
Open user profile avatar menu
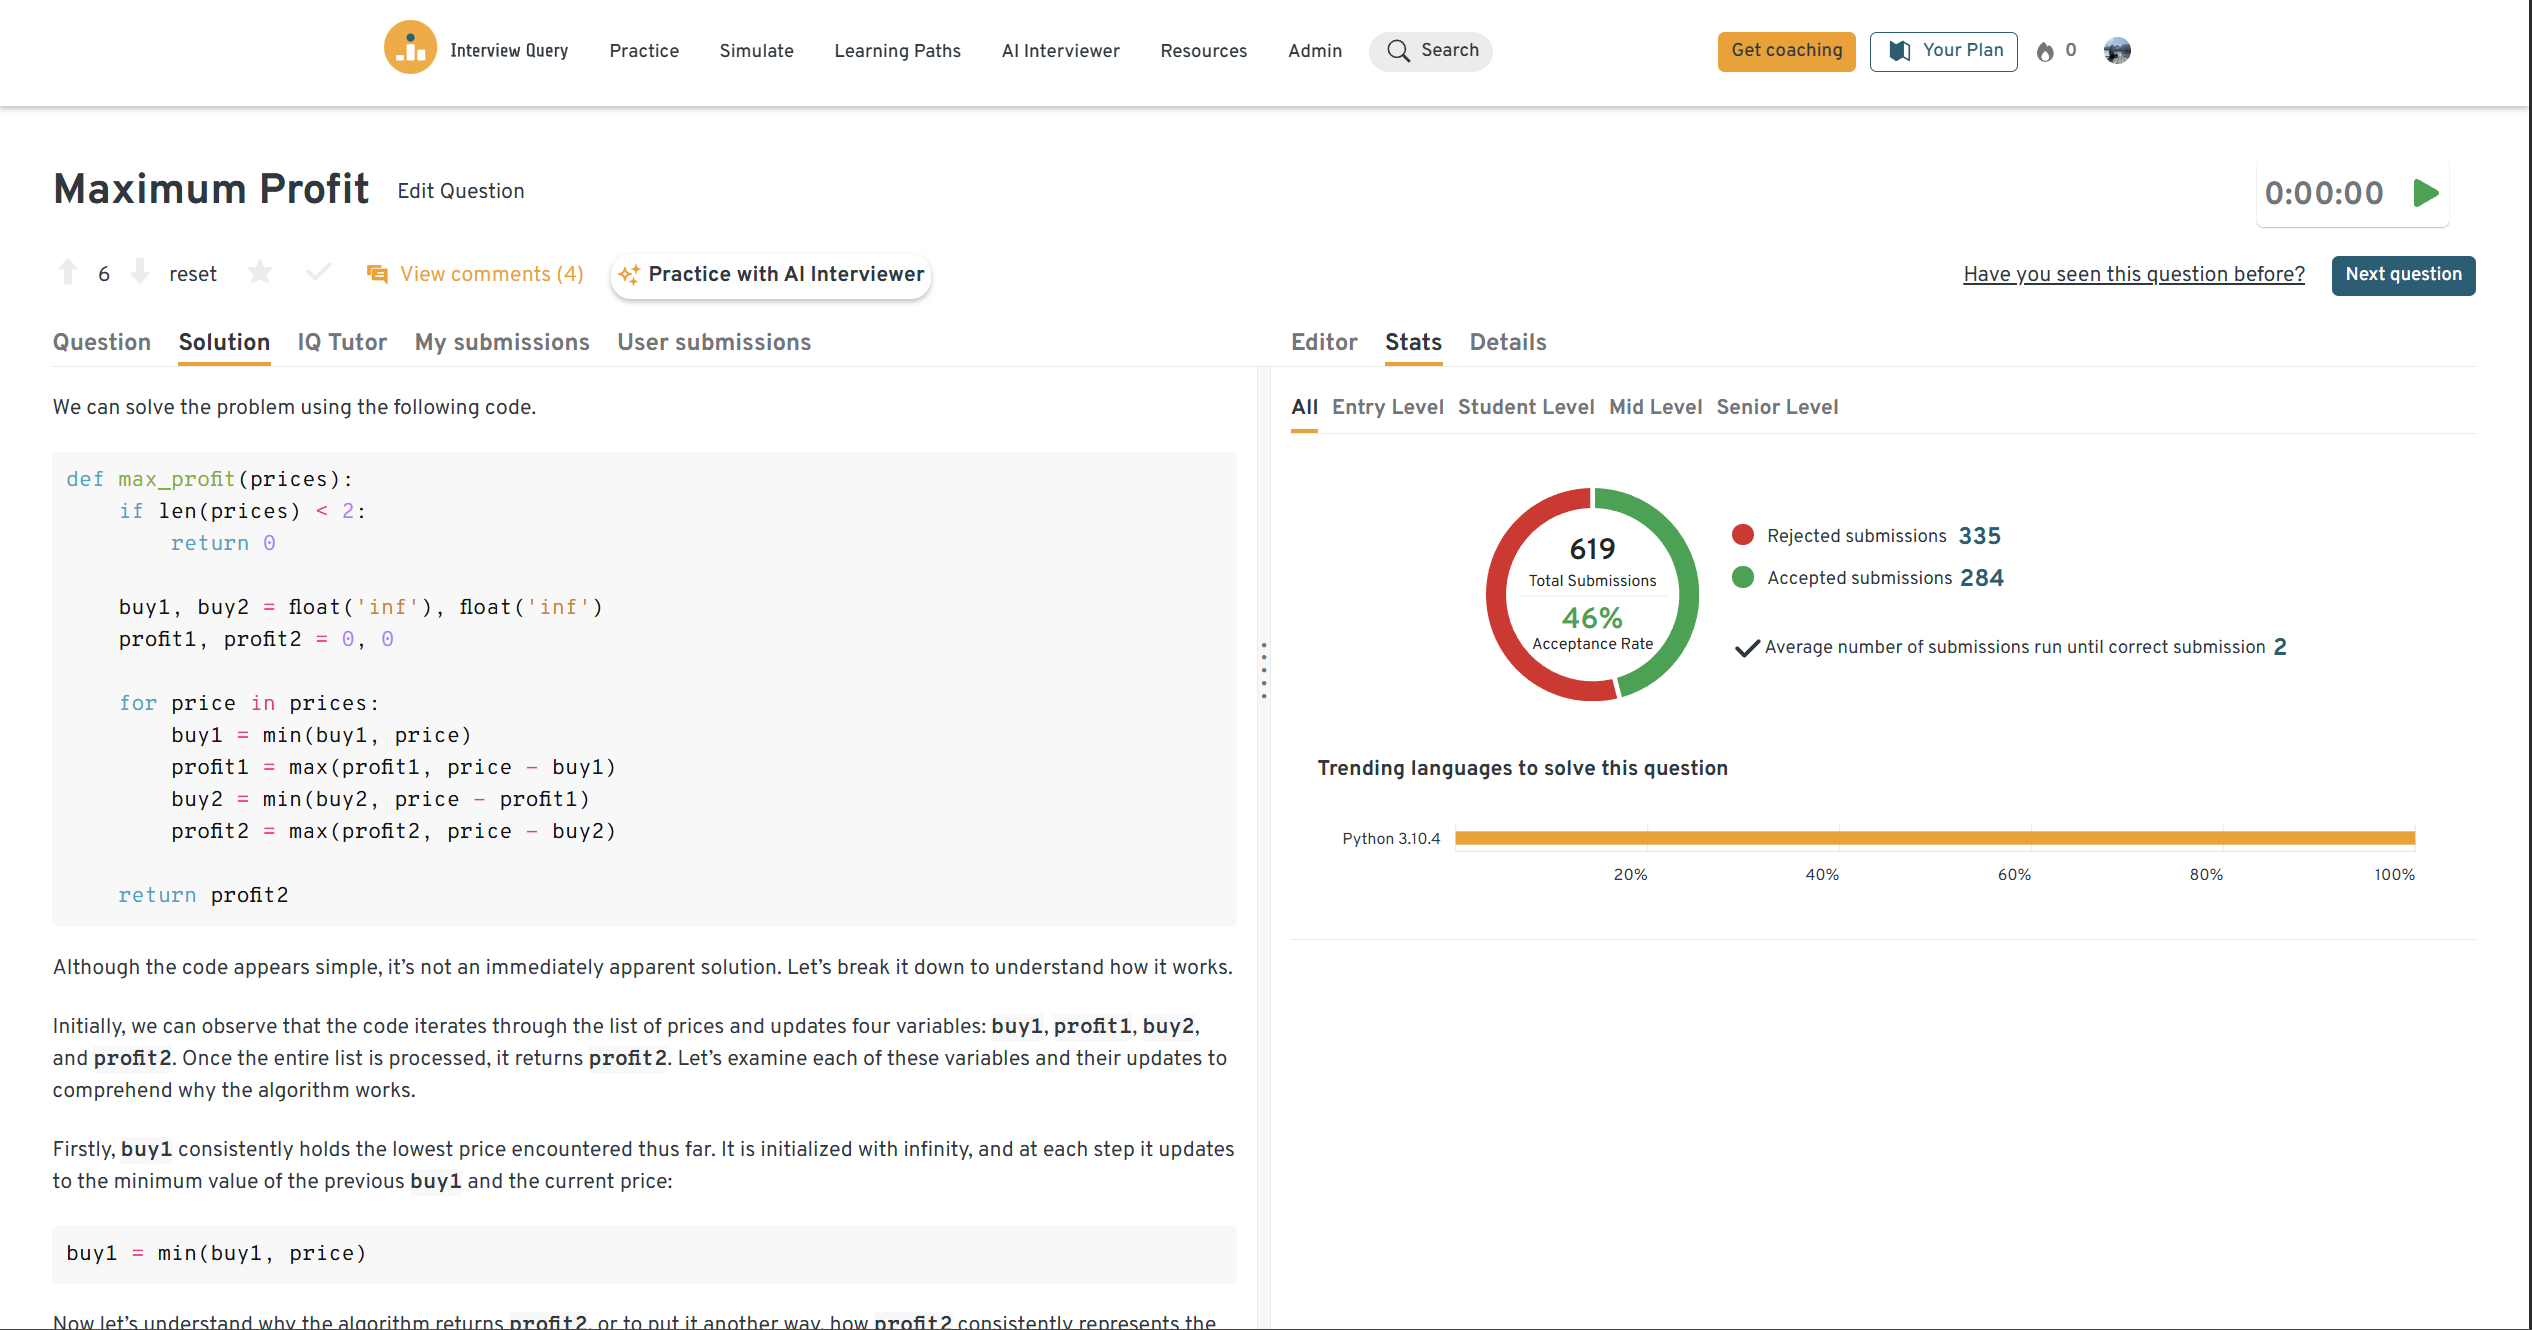pos(2117,50)
